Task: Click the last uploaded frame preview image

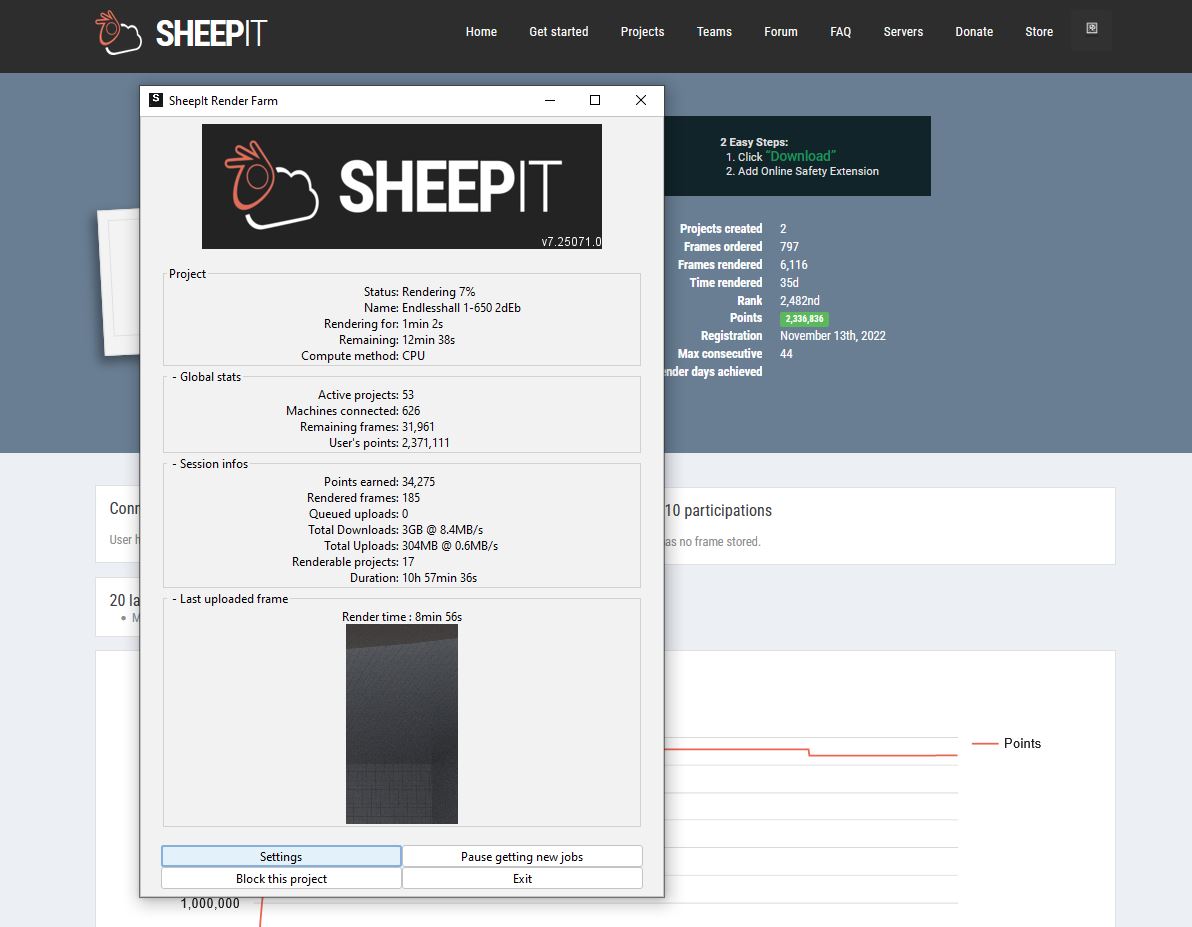Action: (x=402, y=724)
